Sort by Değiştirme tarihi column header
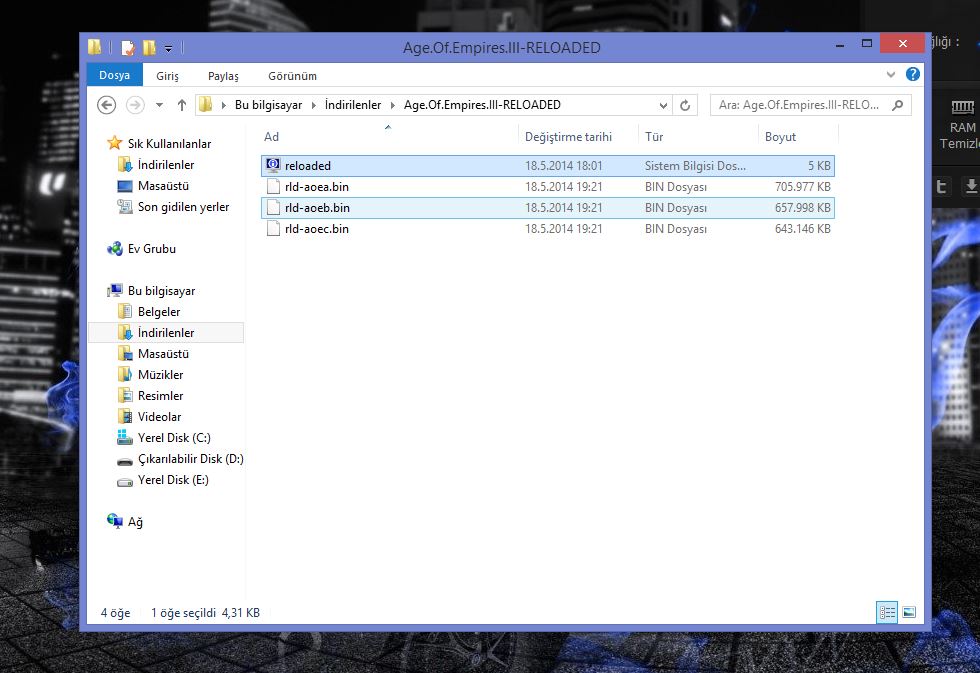Viewport: 980px width, 673px height. tap(568, 137)
